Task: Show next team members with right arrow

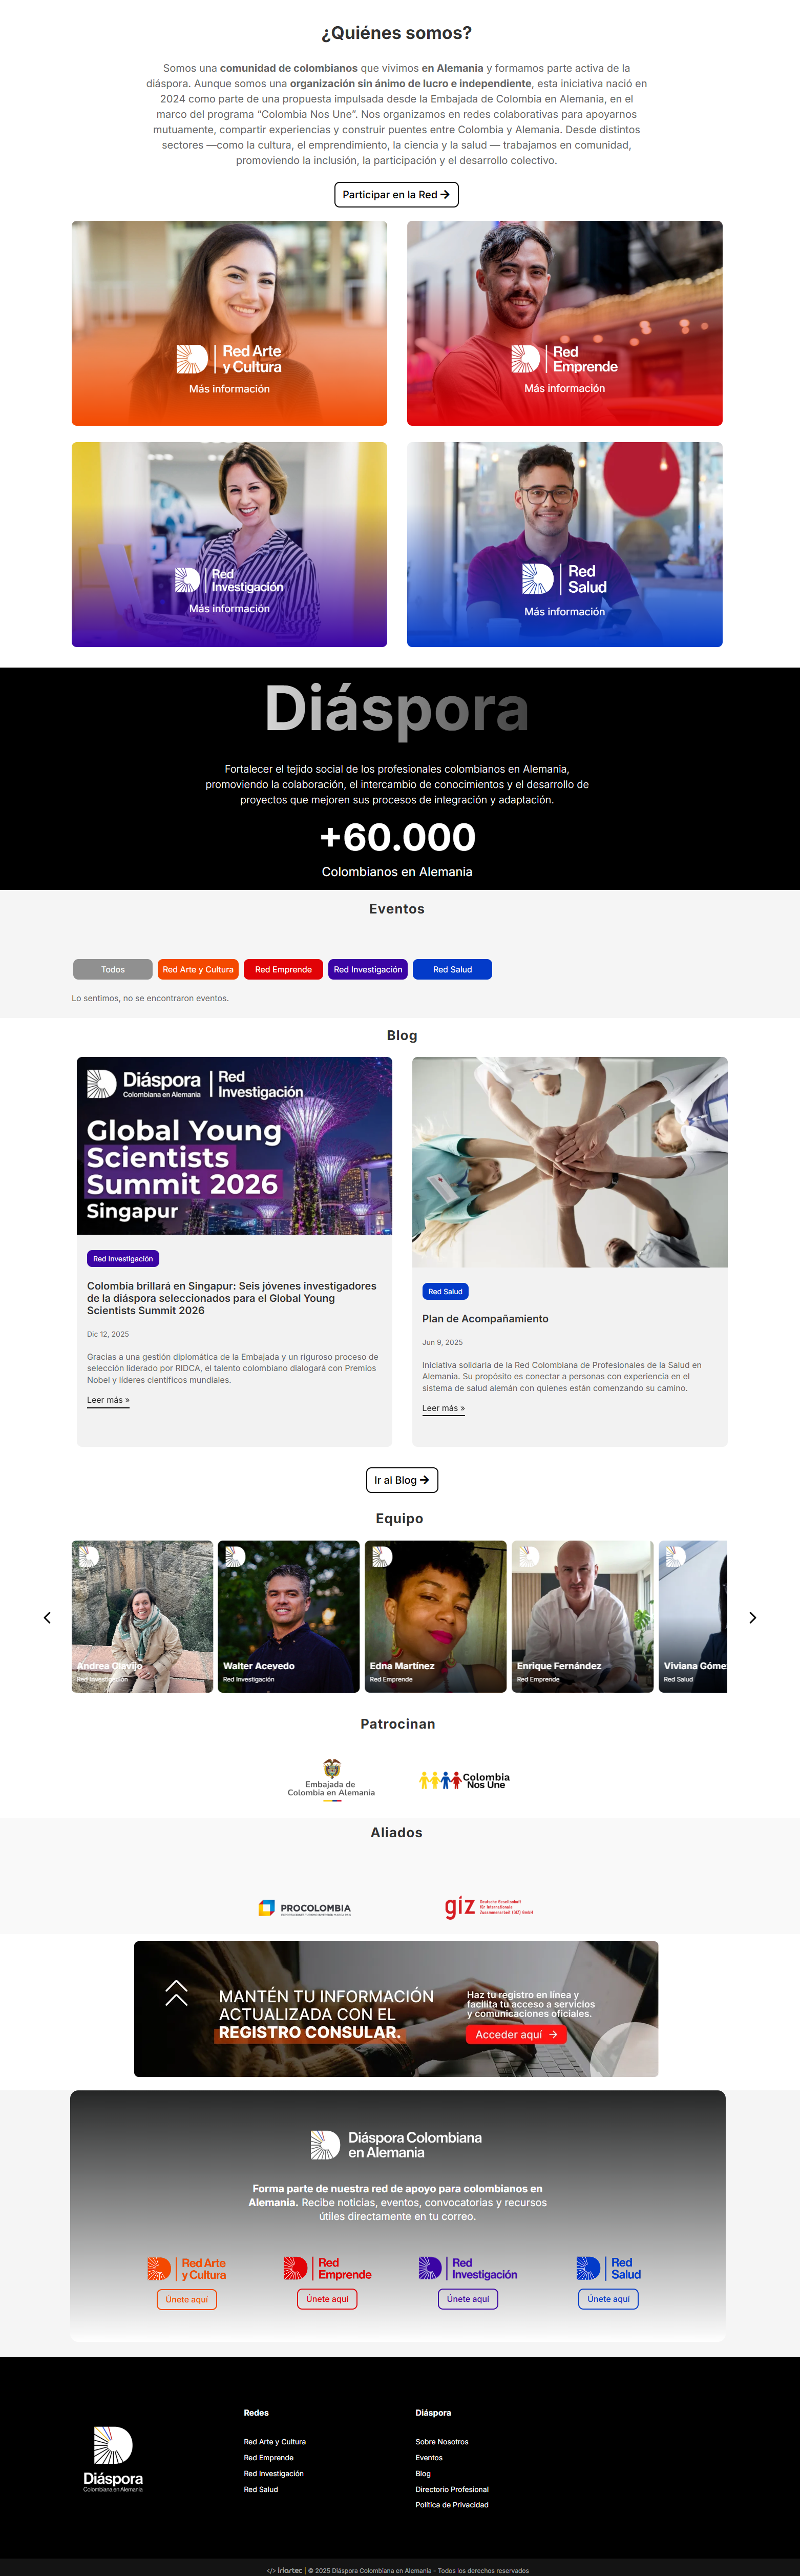Action: point(753,1617)
